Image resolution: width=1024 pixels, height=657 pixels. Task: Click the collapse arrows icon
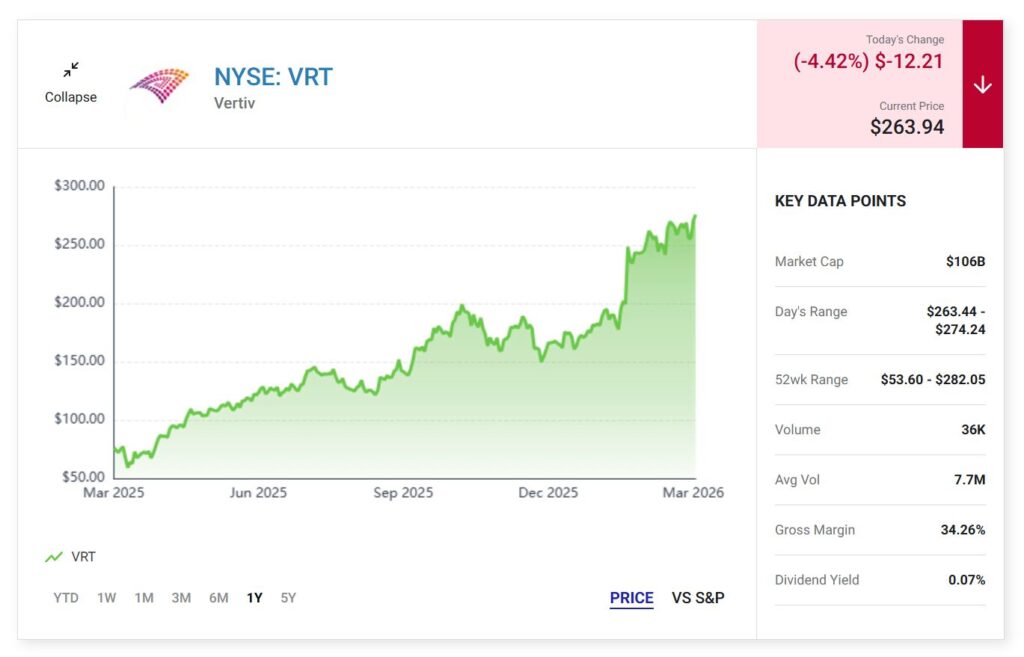(x=71, y=70)
